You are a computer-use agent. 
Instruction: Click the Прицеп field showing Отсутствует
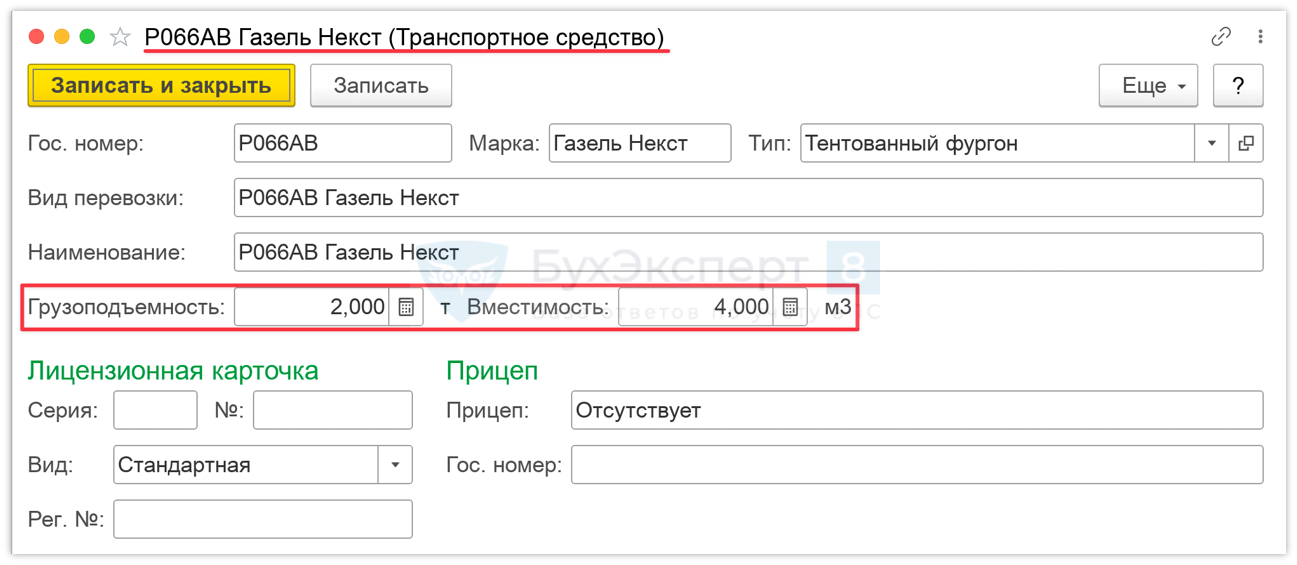pyautogui.click(x=916, y=410)
